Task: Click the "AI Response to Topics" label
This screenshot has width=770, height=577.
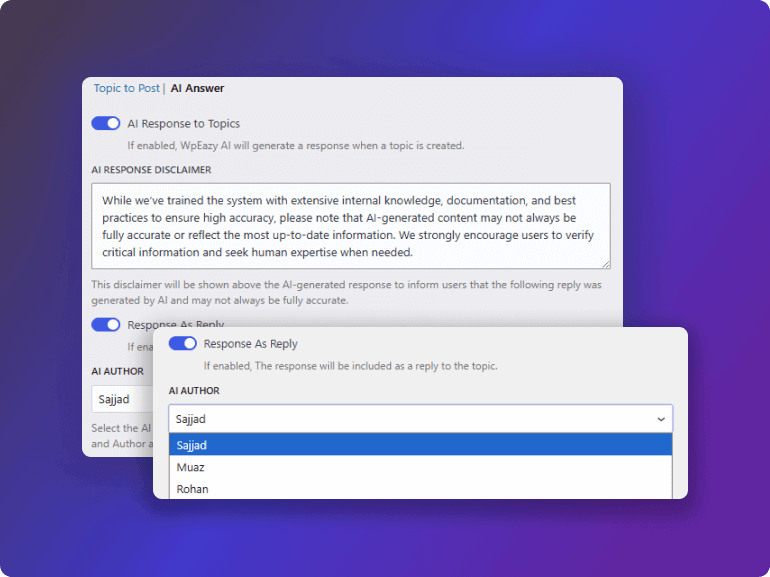Action: pyautogui.click(x=183, y=124)
